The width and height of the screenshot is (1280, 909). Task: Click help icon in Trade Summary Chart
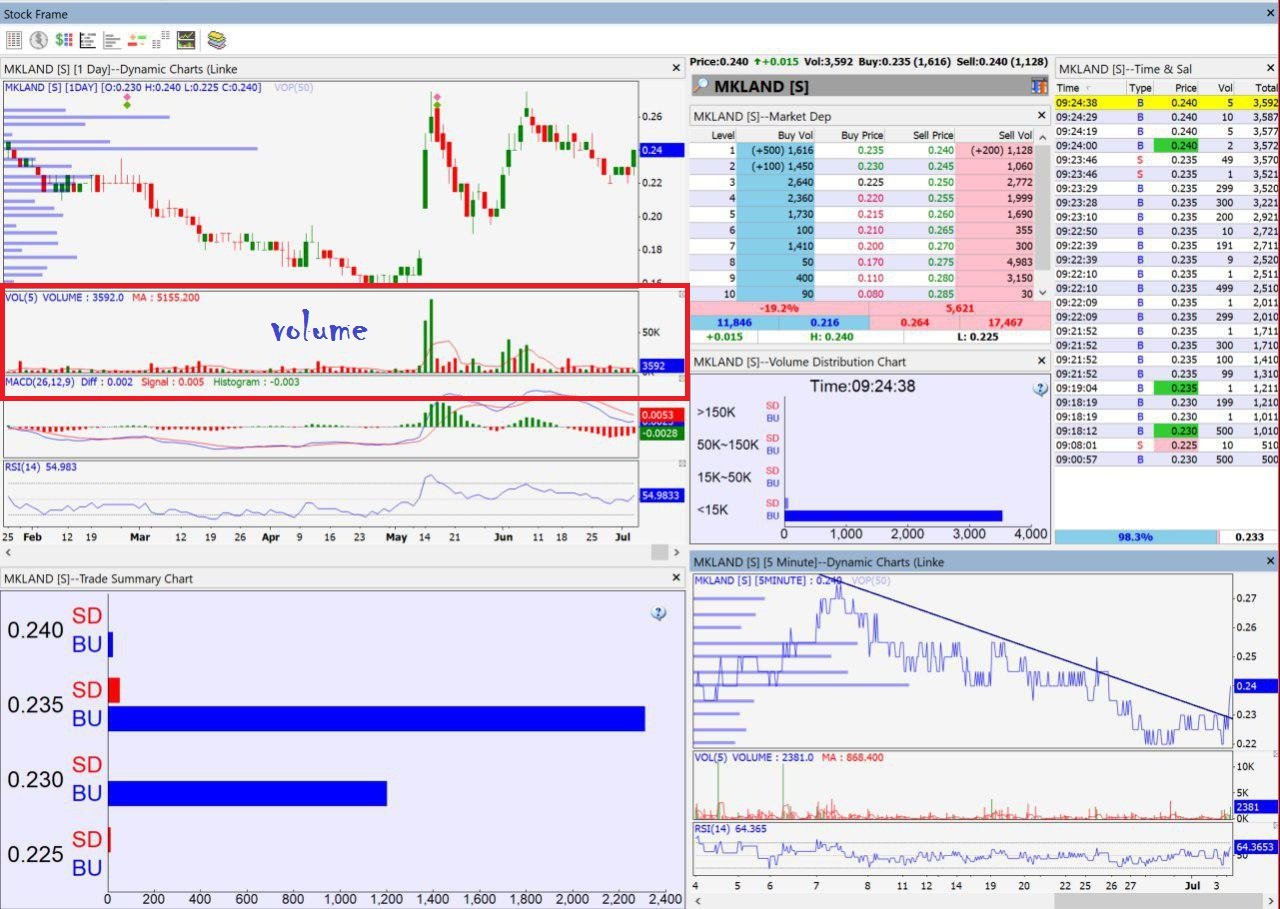pos(658,613)
